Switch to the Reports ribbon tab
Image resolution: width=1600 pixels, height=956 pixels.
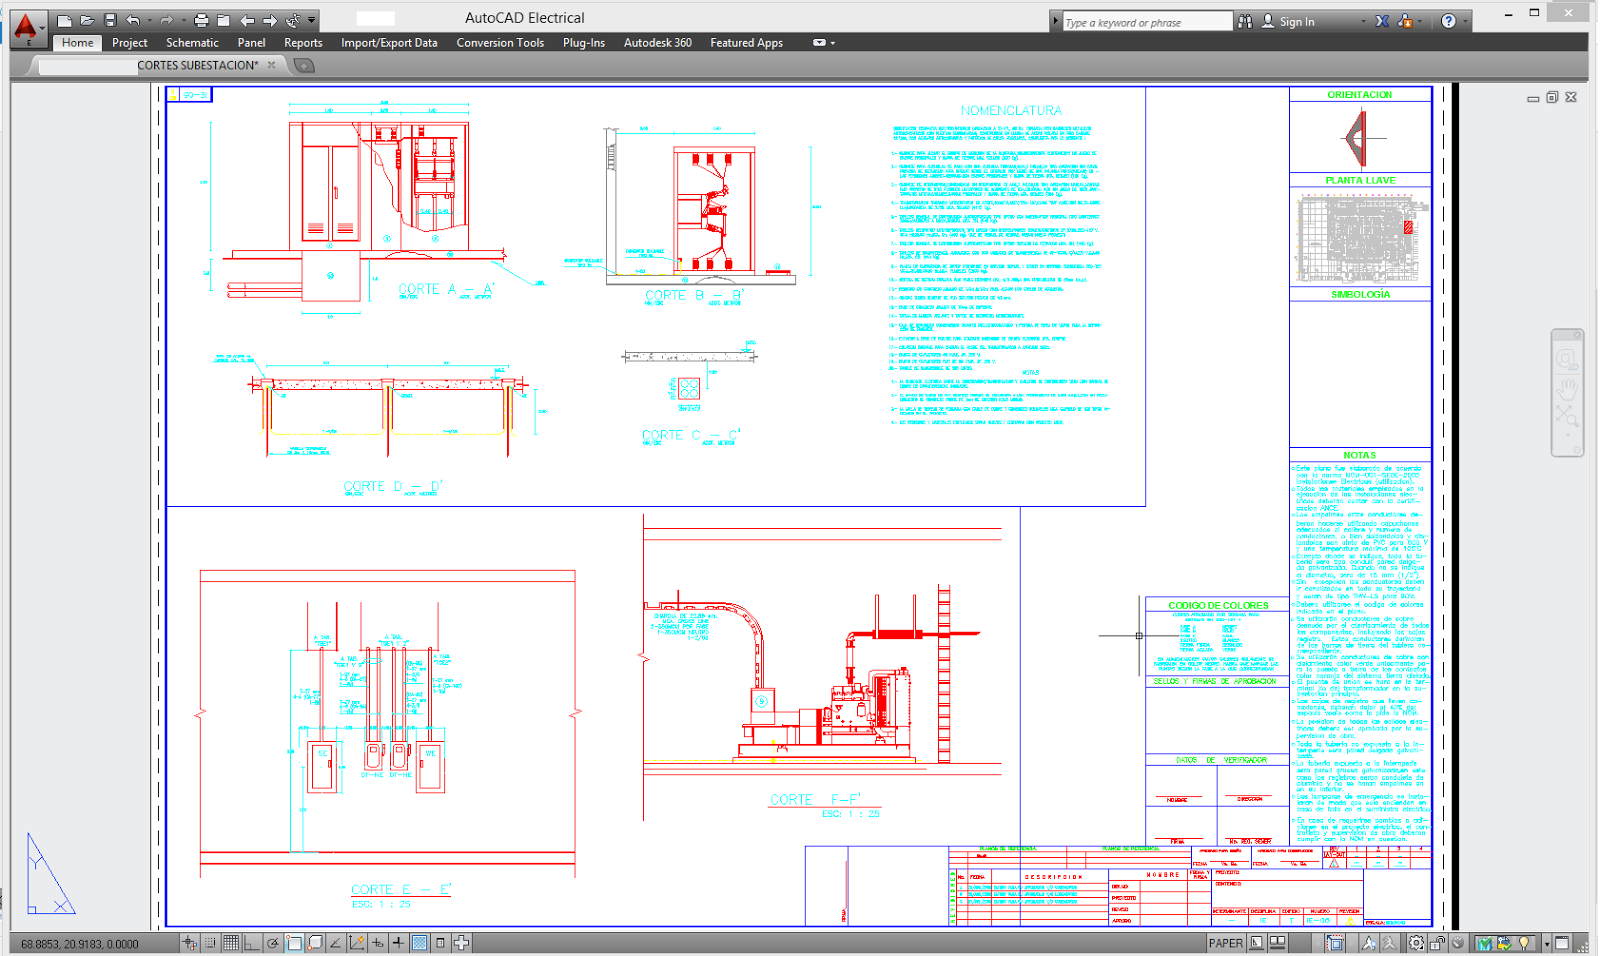(302, 43)
